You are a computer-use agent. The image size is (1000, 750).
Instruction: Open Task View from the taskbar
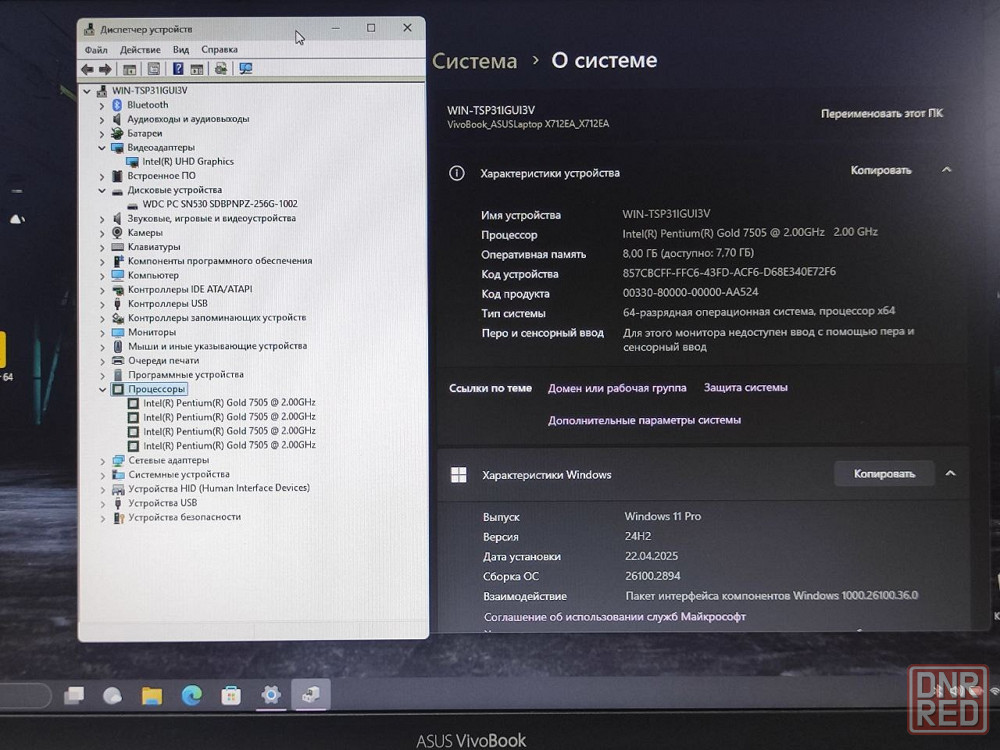[x=75, y=695]
